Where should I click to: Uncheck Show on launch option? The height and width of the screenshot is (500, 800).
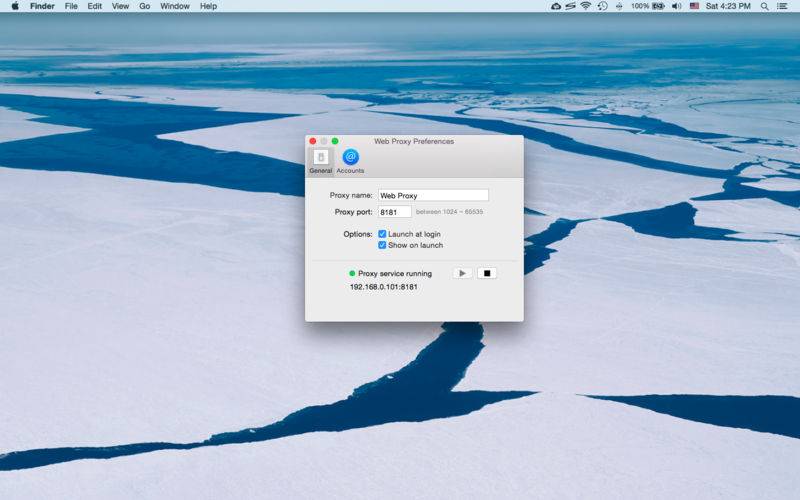[x=382, y=245]
